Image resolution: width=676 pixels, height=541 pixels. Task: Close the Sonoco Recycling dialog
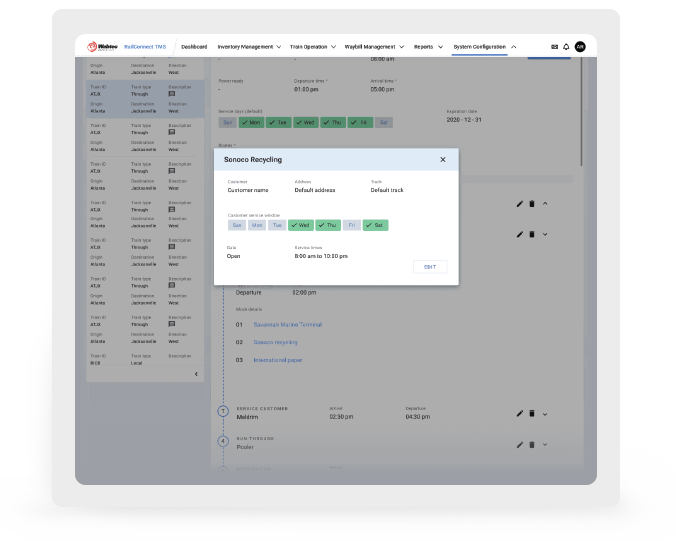(443, 159)
